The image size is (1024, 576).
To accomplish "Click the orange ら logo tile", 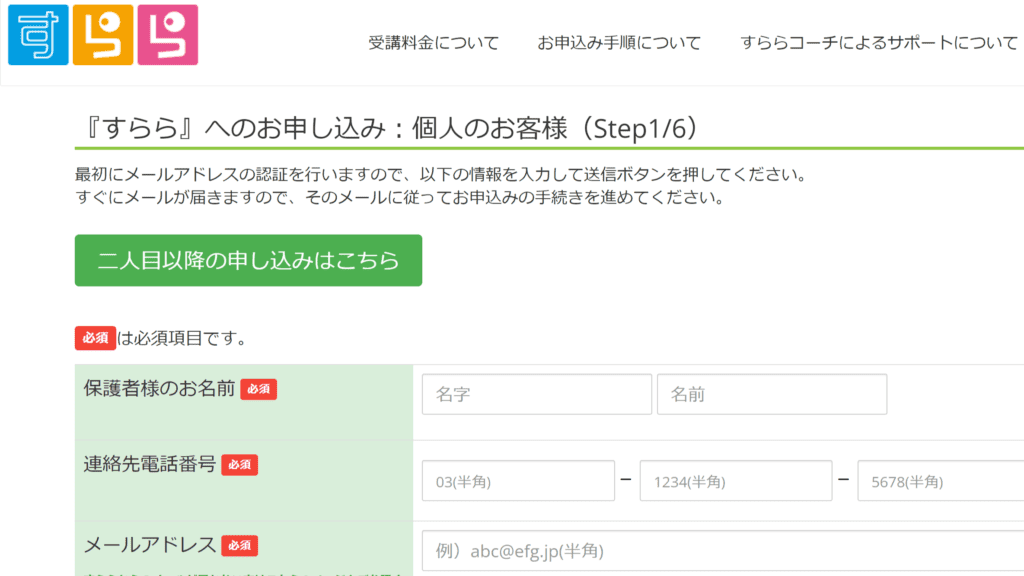I will 103,35.
